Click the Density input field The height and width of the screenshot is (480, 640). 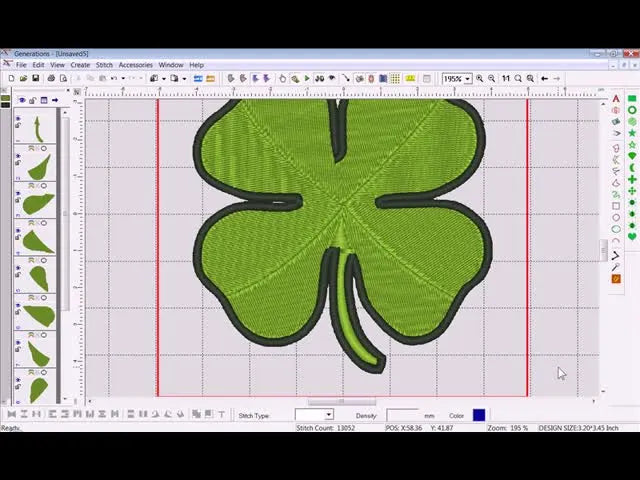pyautogui.click(x=403, y=415)
